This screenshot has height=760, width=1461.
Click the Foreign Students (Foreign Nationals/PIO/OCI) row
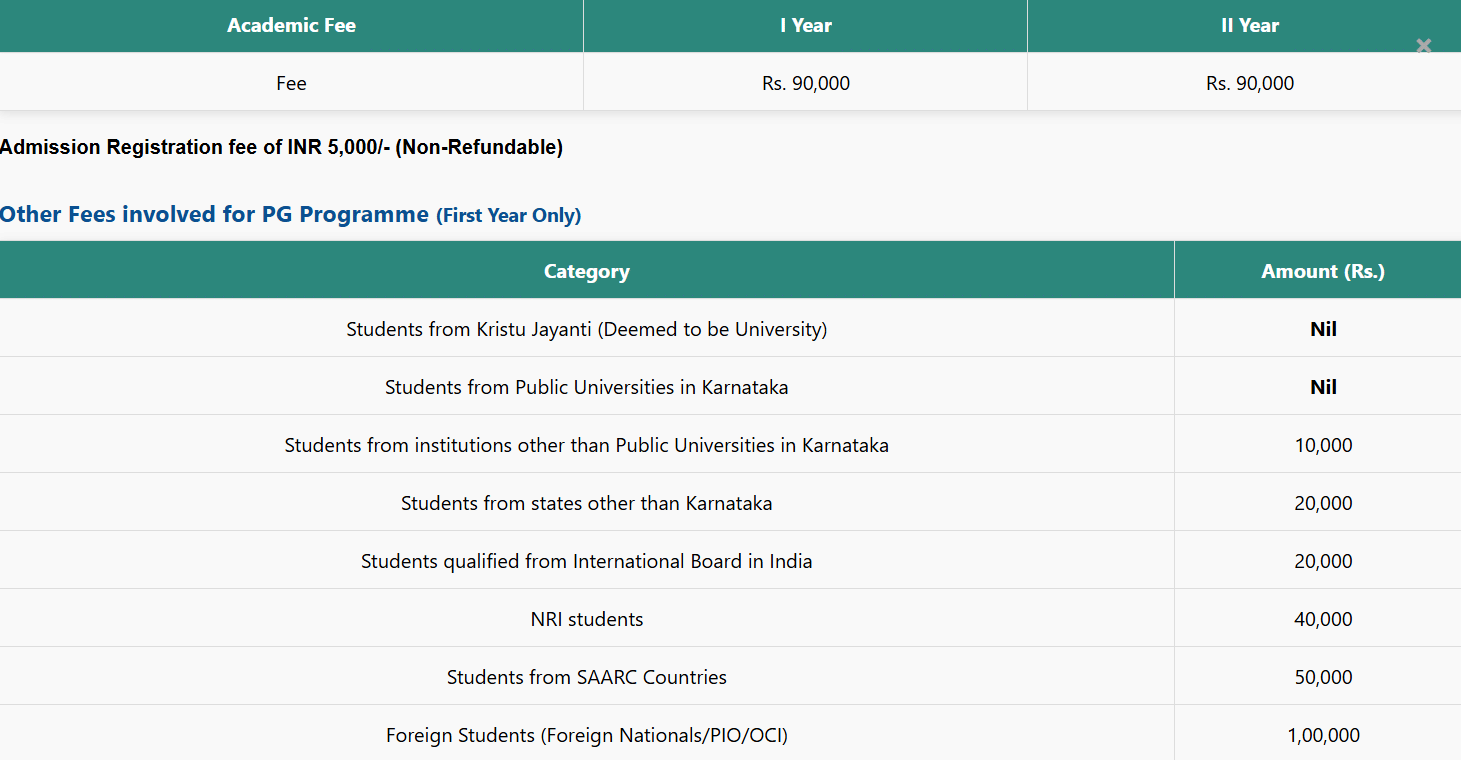coord(586,735)
